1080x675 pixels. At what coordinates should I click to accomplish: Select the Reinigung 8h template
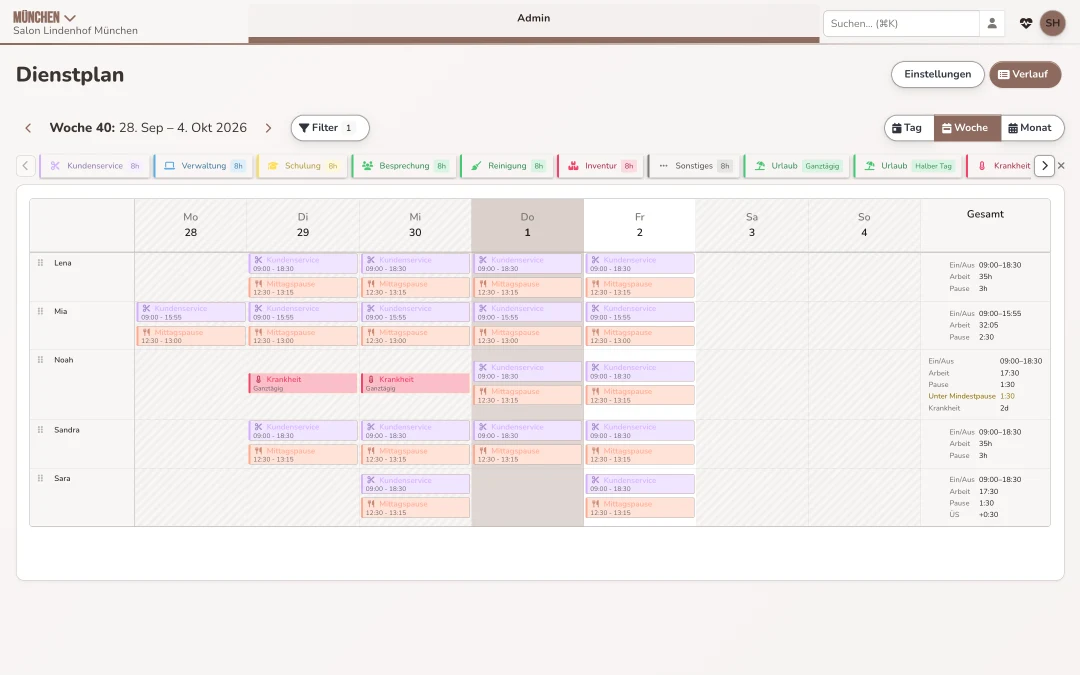tap(507, 166)
